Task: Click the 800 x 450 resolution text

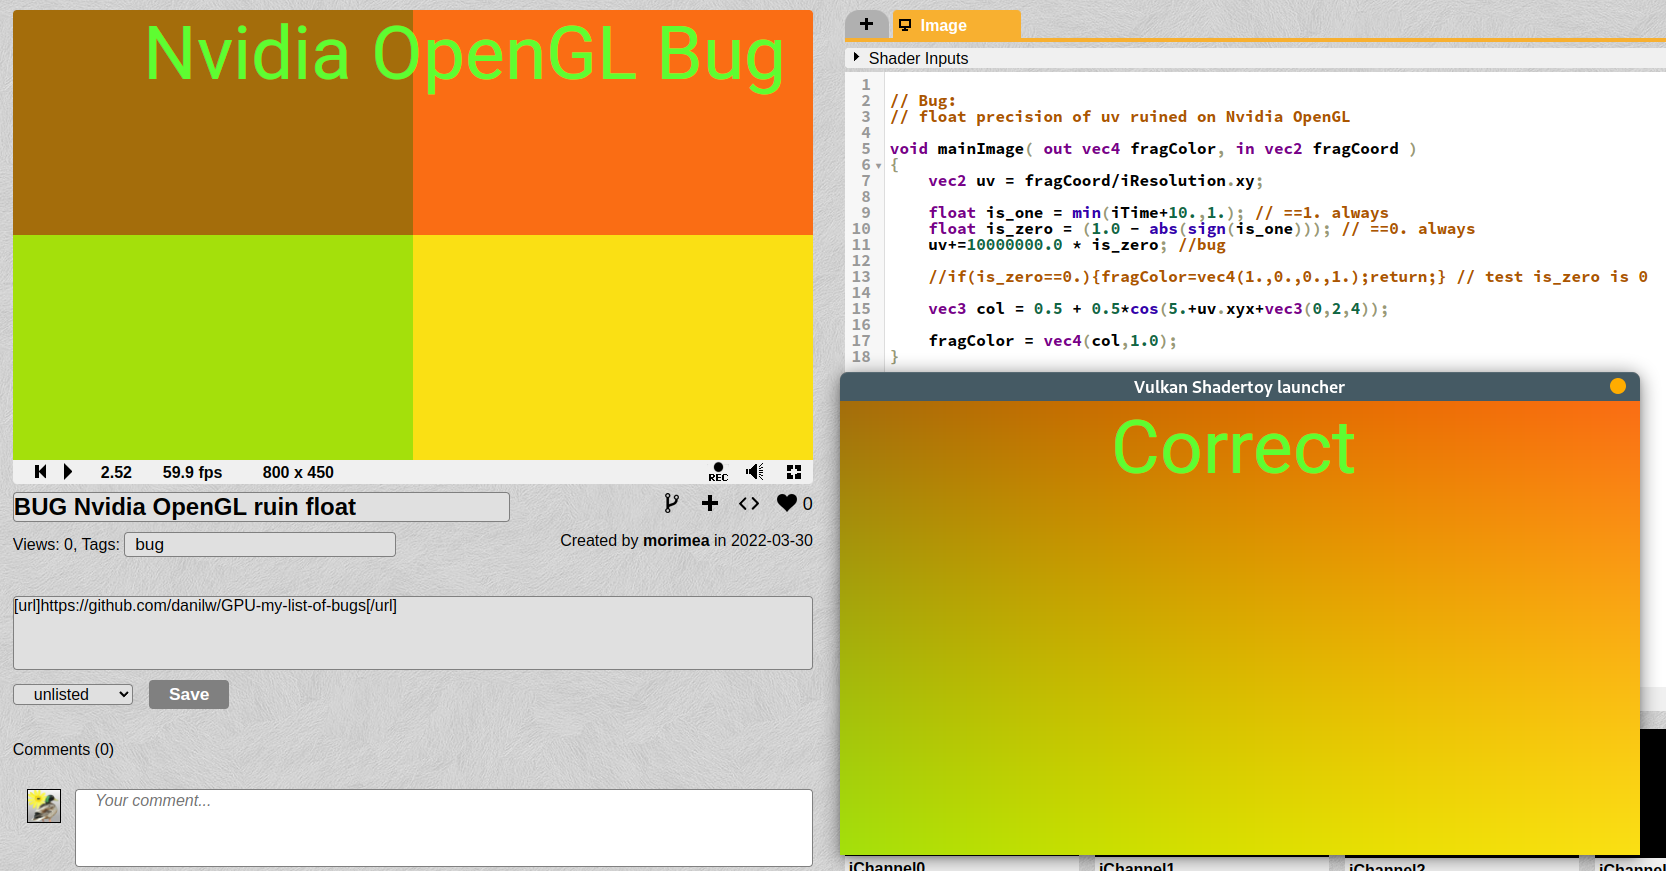Action: tap(298, 472)
